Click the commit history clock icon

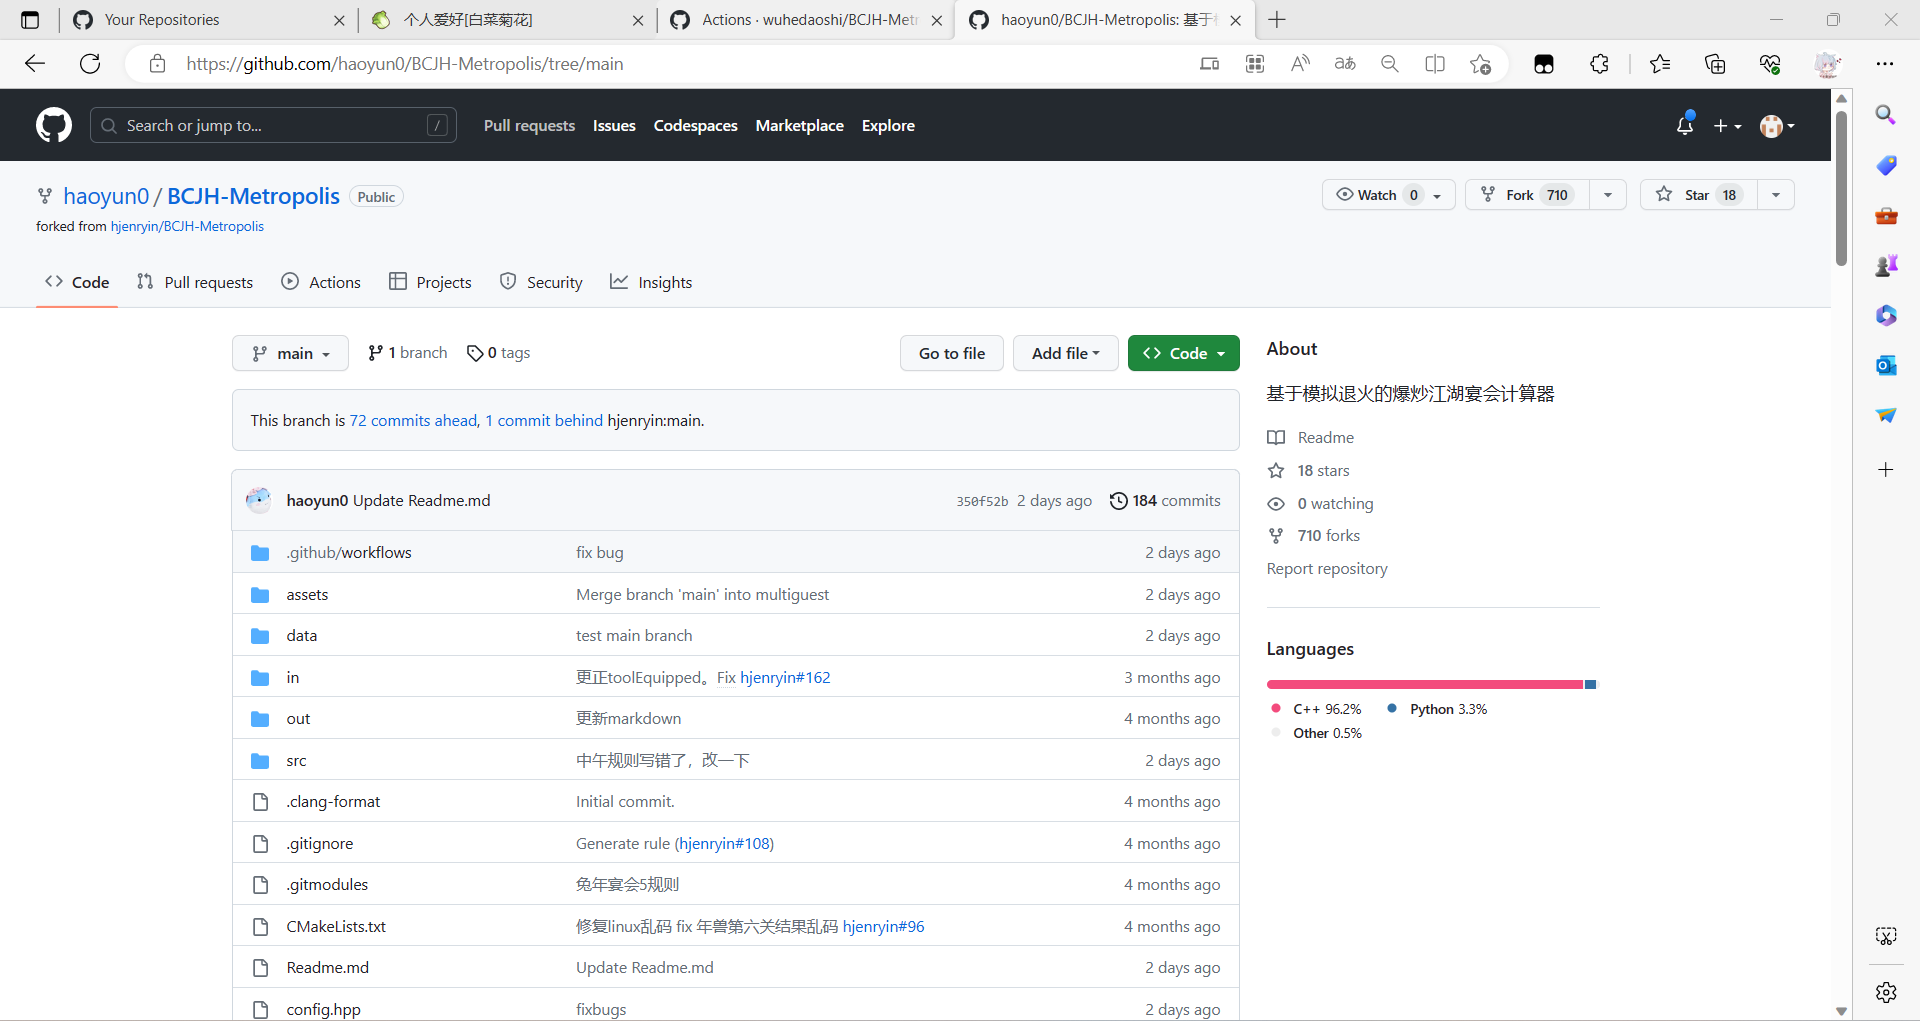point(1118,501)
